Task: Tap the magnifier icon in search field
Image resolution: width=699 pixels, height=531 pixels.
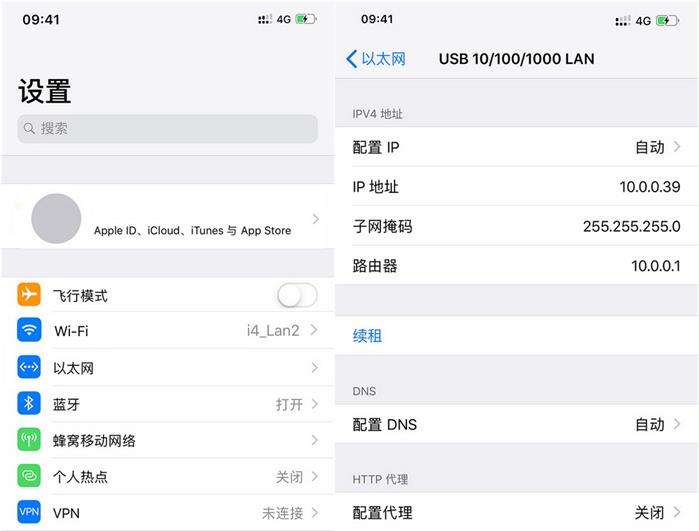Action: click(x=29, y=129)
